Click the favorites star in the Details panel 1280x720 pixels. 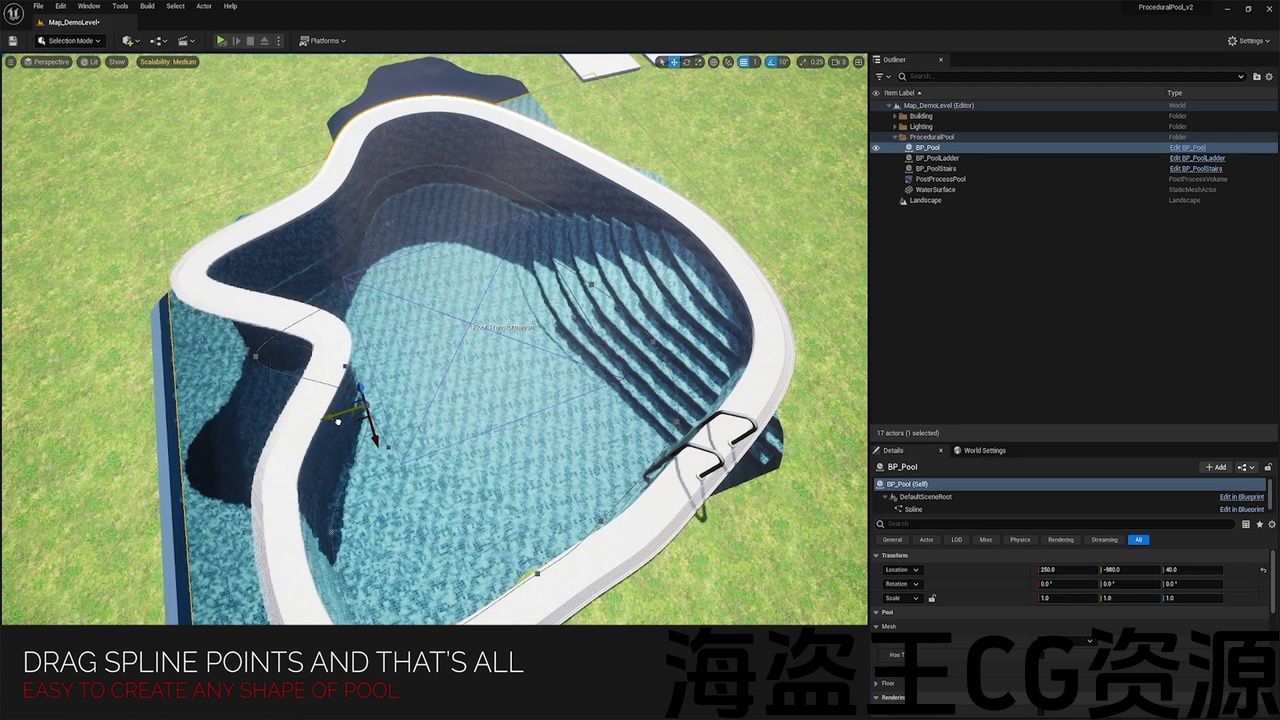(x=1259, y=524)
